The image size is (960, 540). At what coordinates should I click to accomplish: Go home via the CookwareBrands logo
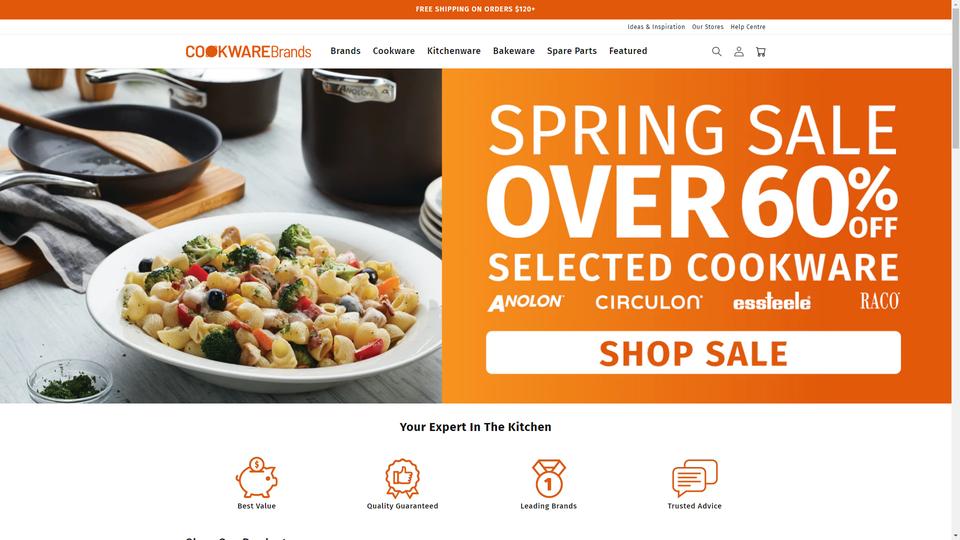(249, 51)
